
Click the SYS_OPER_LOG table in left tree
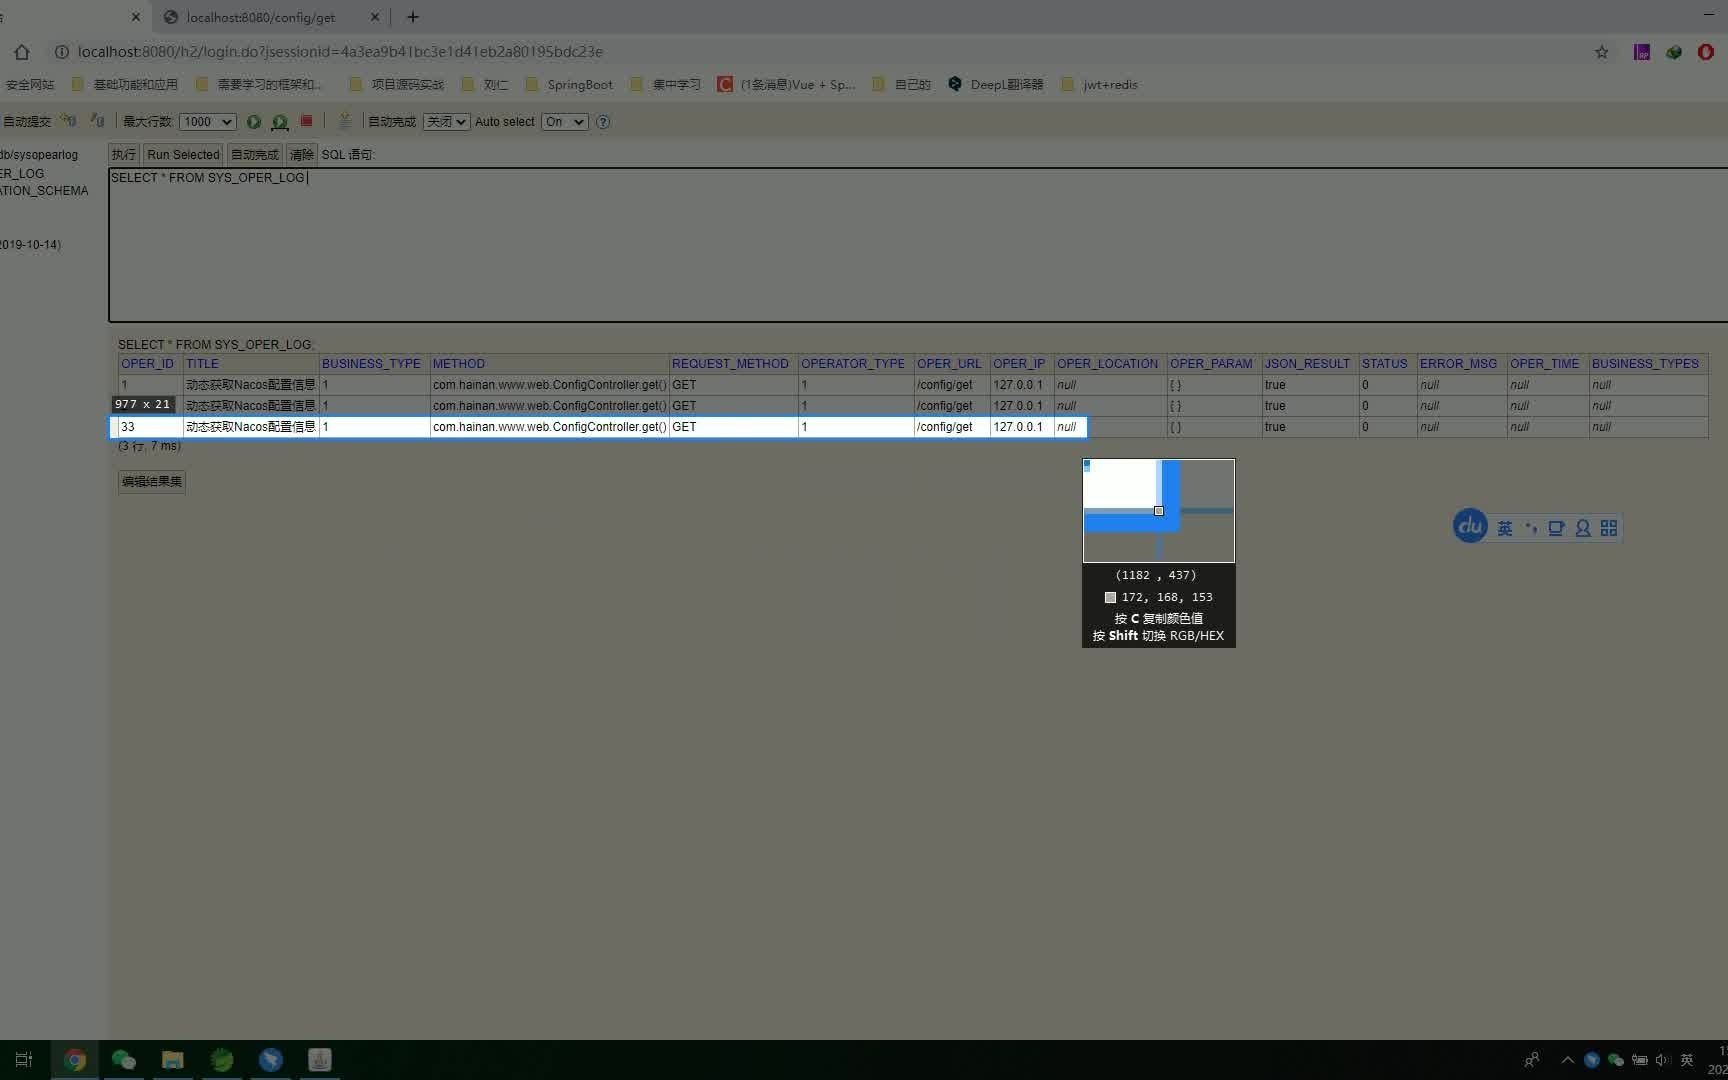(x=22, y=174)
